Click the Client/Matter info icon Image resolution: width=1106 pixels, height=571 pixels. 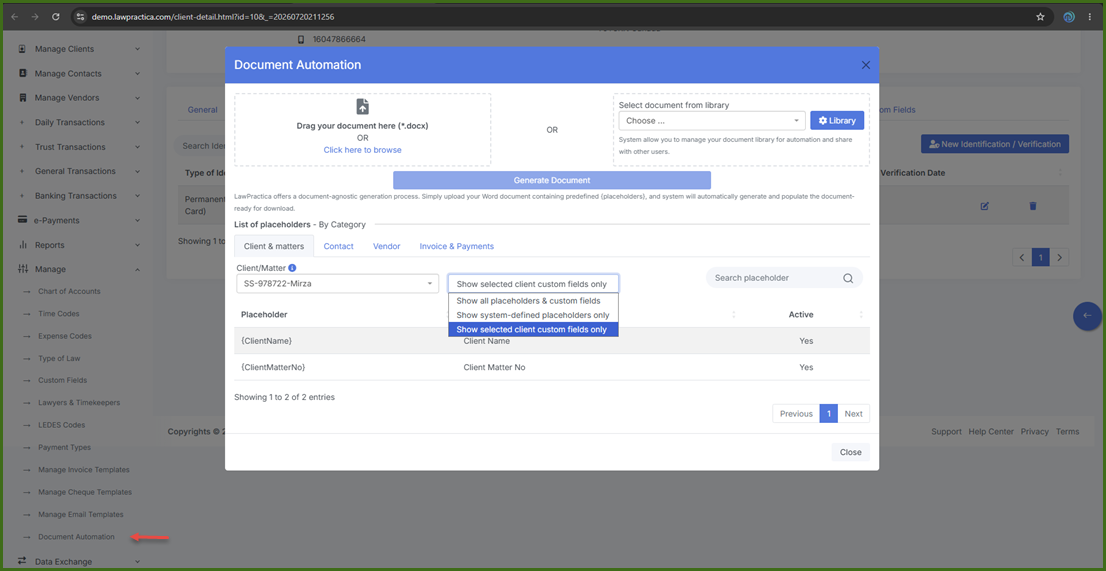pyautogui.click(x=292, y=268)
